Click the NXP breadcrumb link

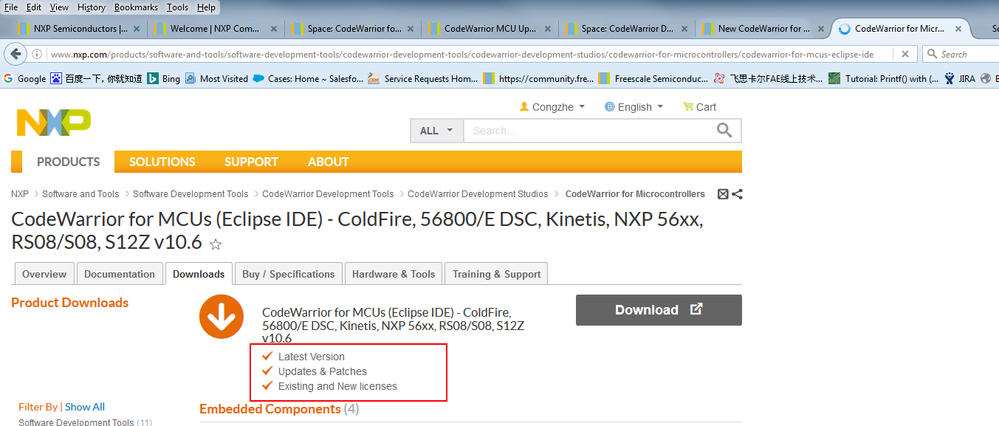[20, 194]
